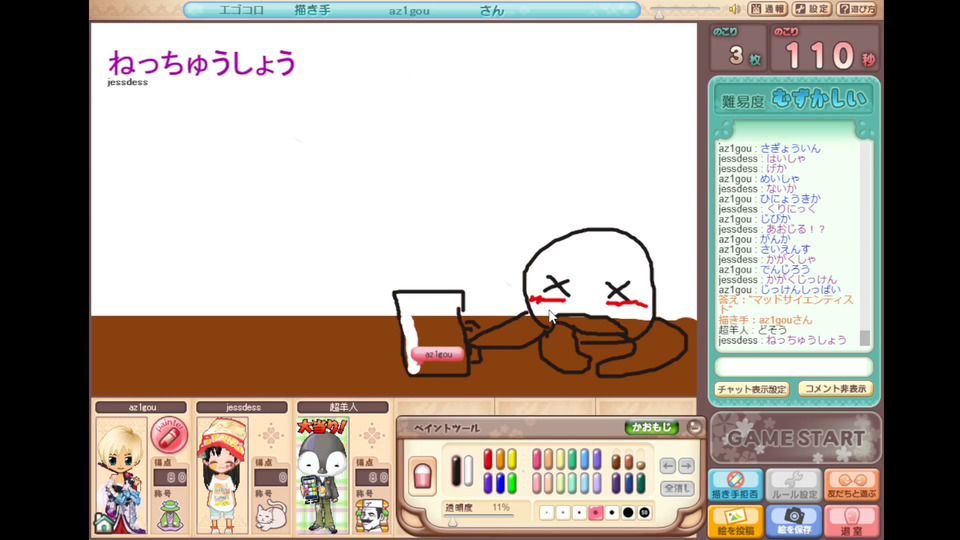Pick the bright green color crayon
Screen dimensions: 960x540
coord(512,483)
